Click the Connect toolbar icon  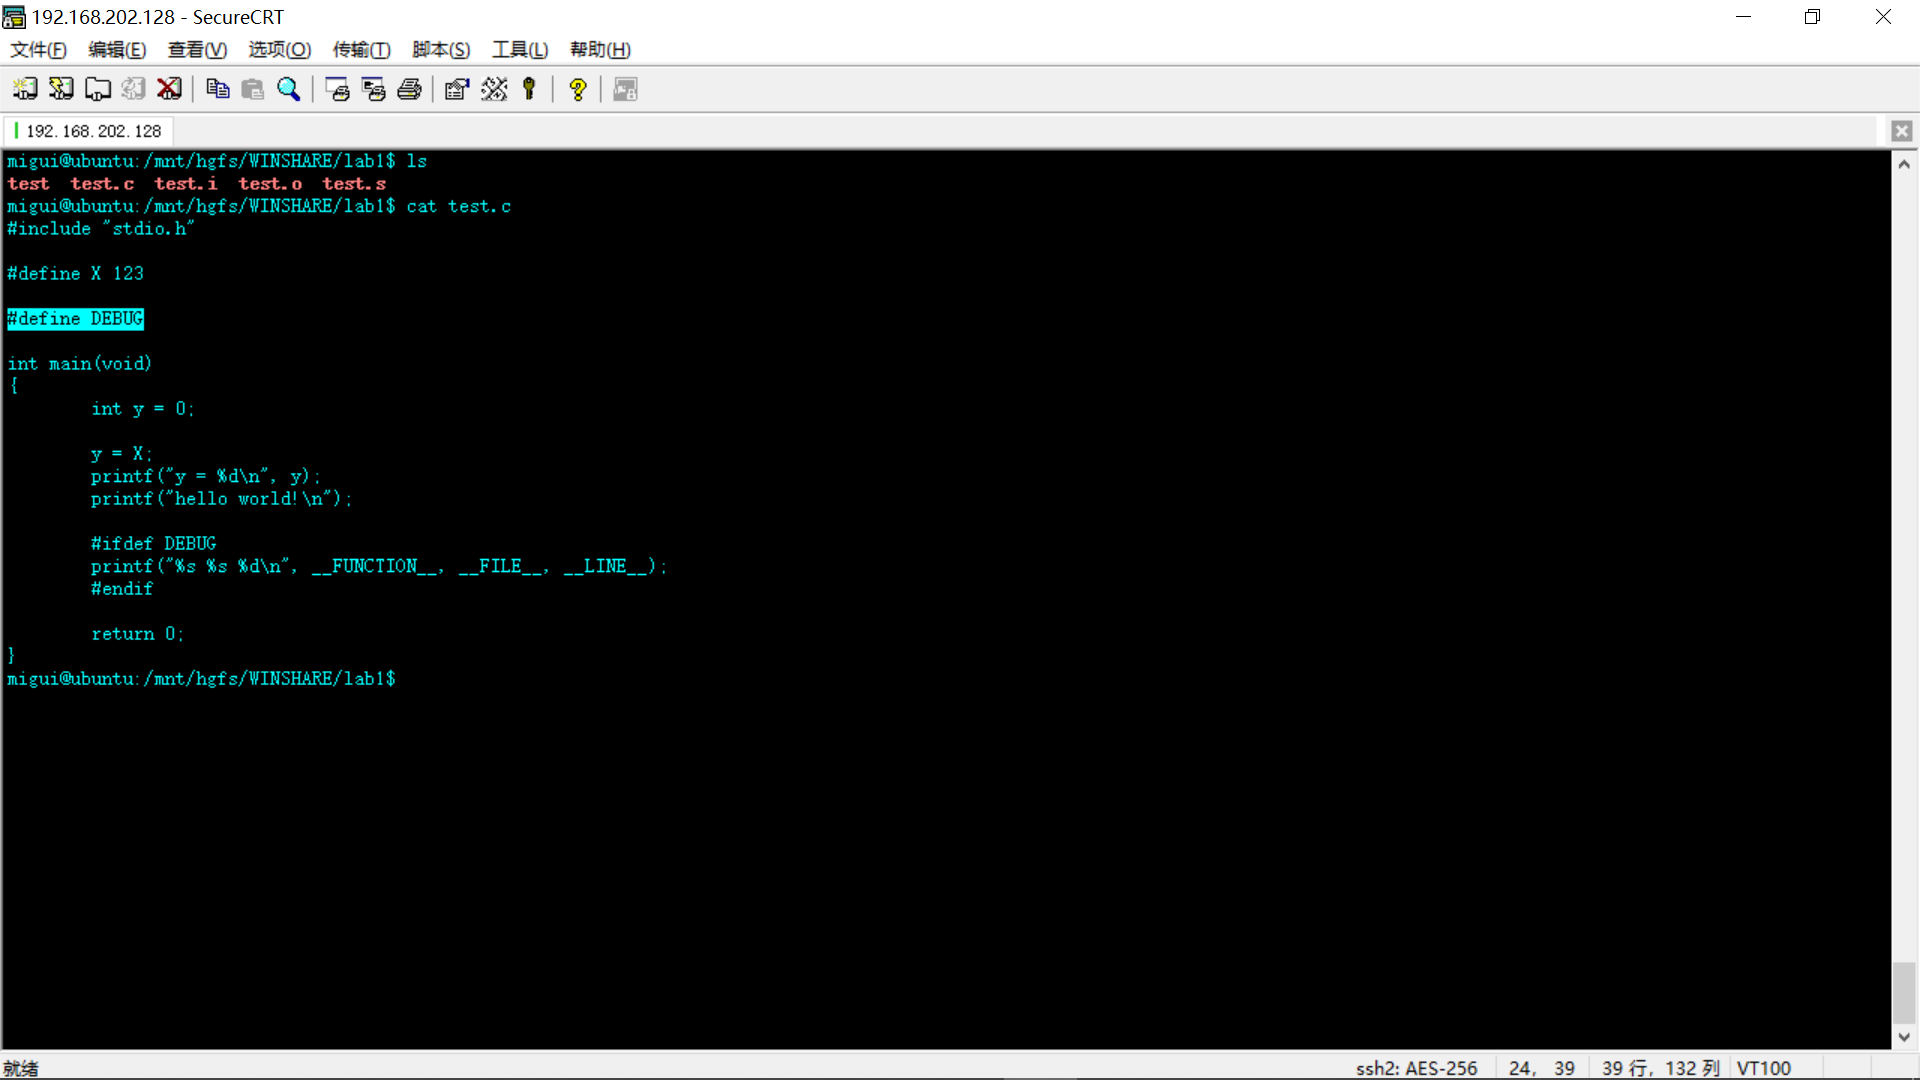pos(25,89)
